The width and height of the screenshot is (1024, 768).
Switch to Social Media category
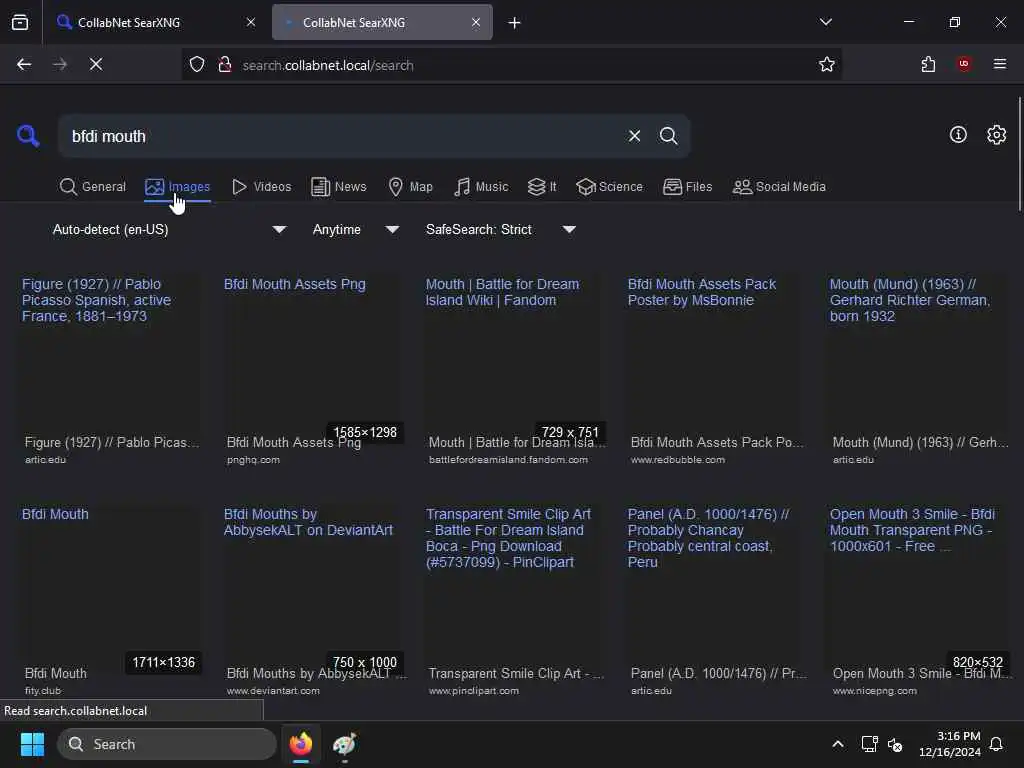pyautogui.click(x=779, y=187)
